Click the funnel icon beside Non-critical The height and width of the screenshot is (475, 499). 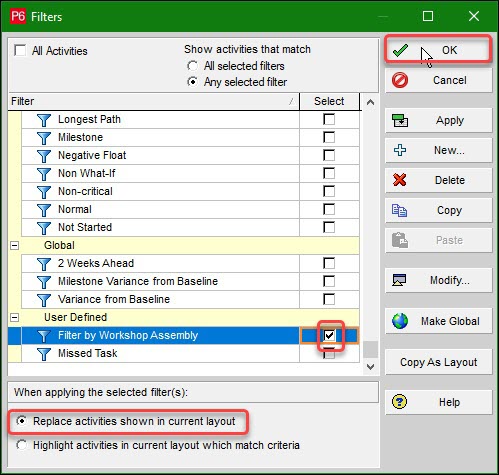click(x=44, y=192)
